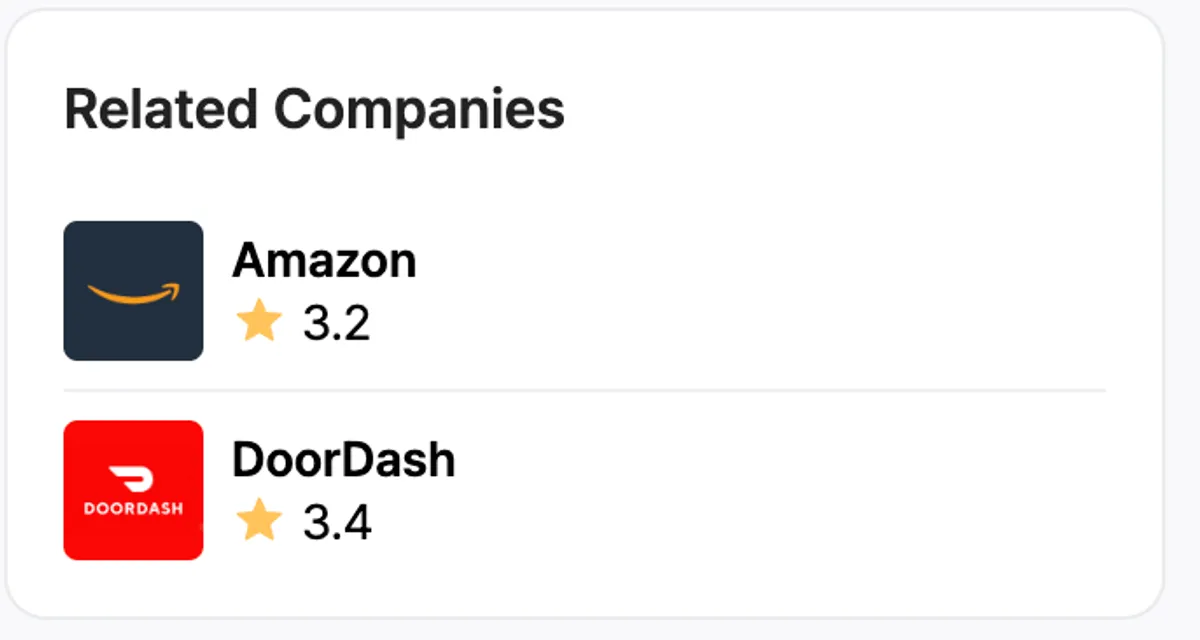
Task: Open the DoorDash company name link
Action: pos(343,460)
